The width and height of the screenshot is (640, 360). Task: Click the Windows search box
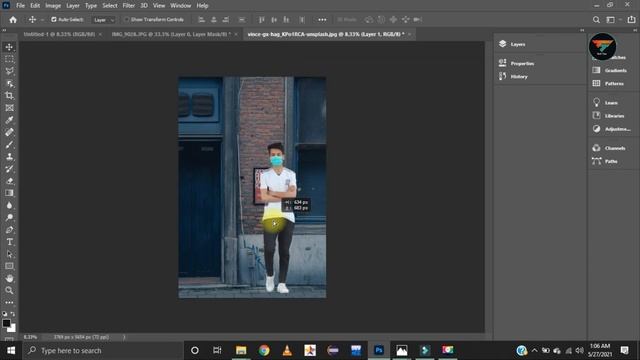(x=104, y=351)
